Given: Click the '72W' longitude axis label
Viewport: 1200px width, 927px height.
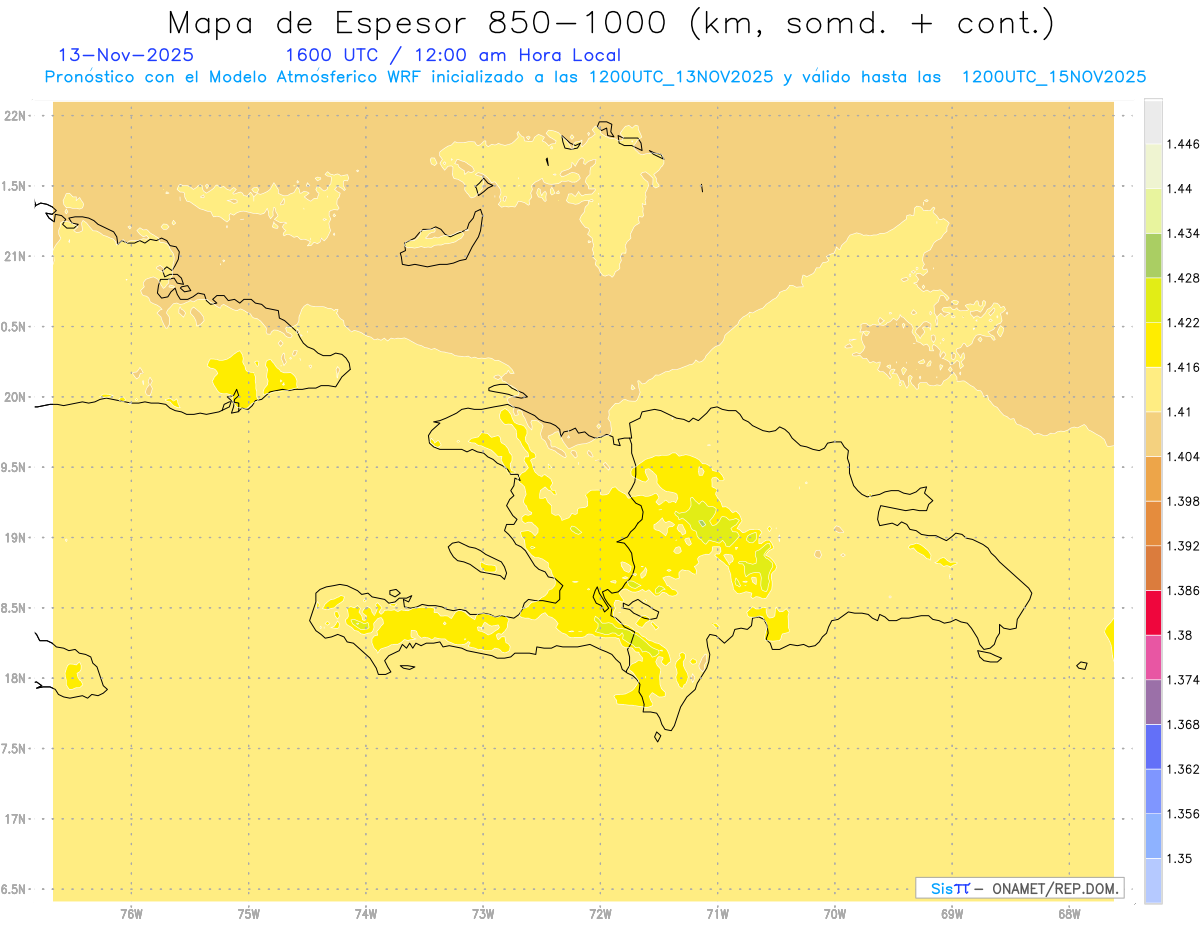Looking at the screenshot, I should coord(600,913).
